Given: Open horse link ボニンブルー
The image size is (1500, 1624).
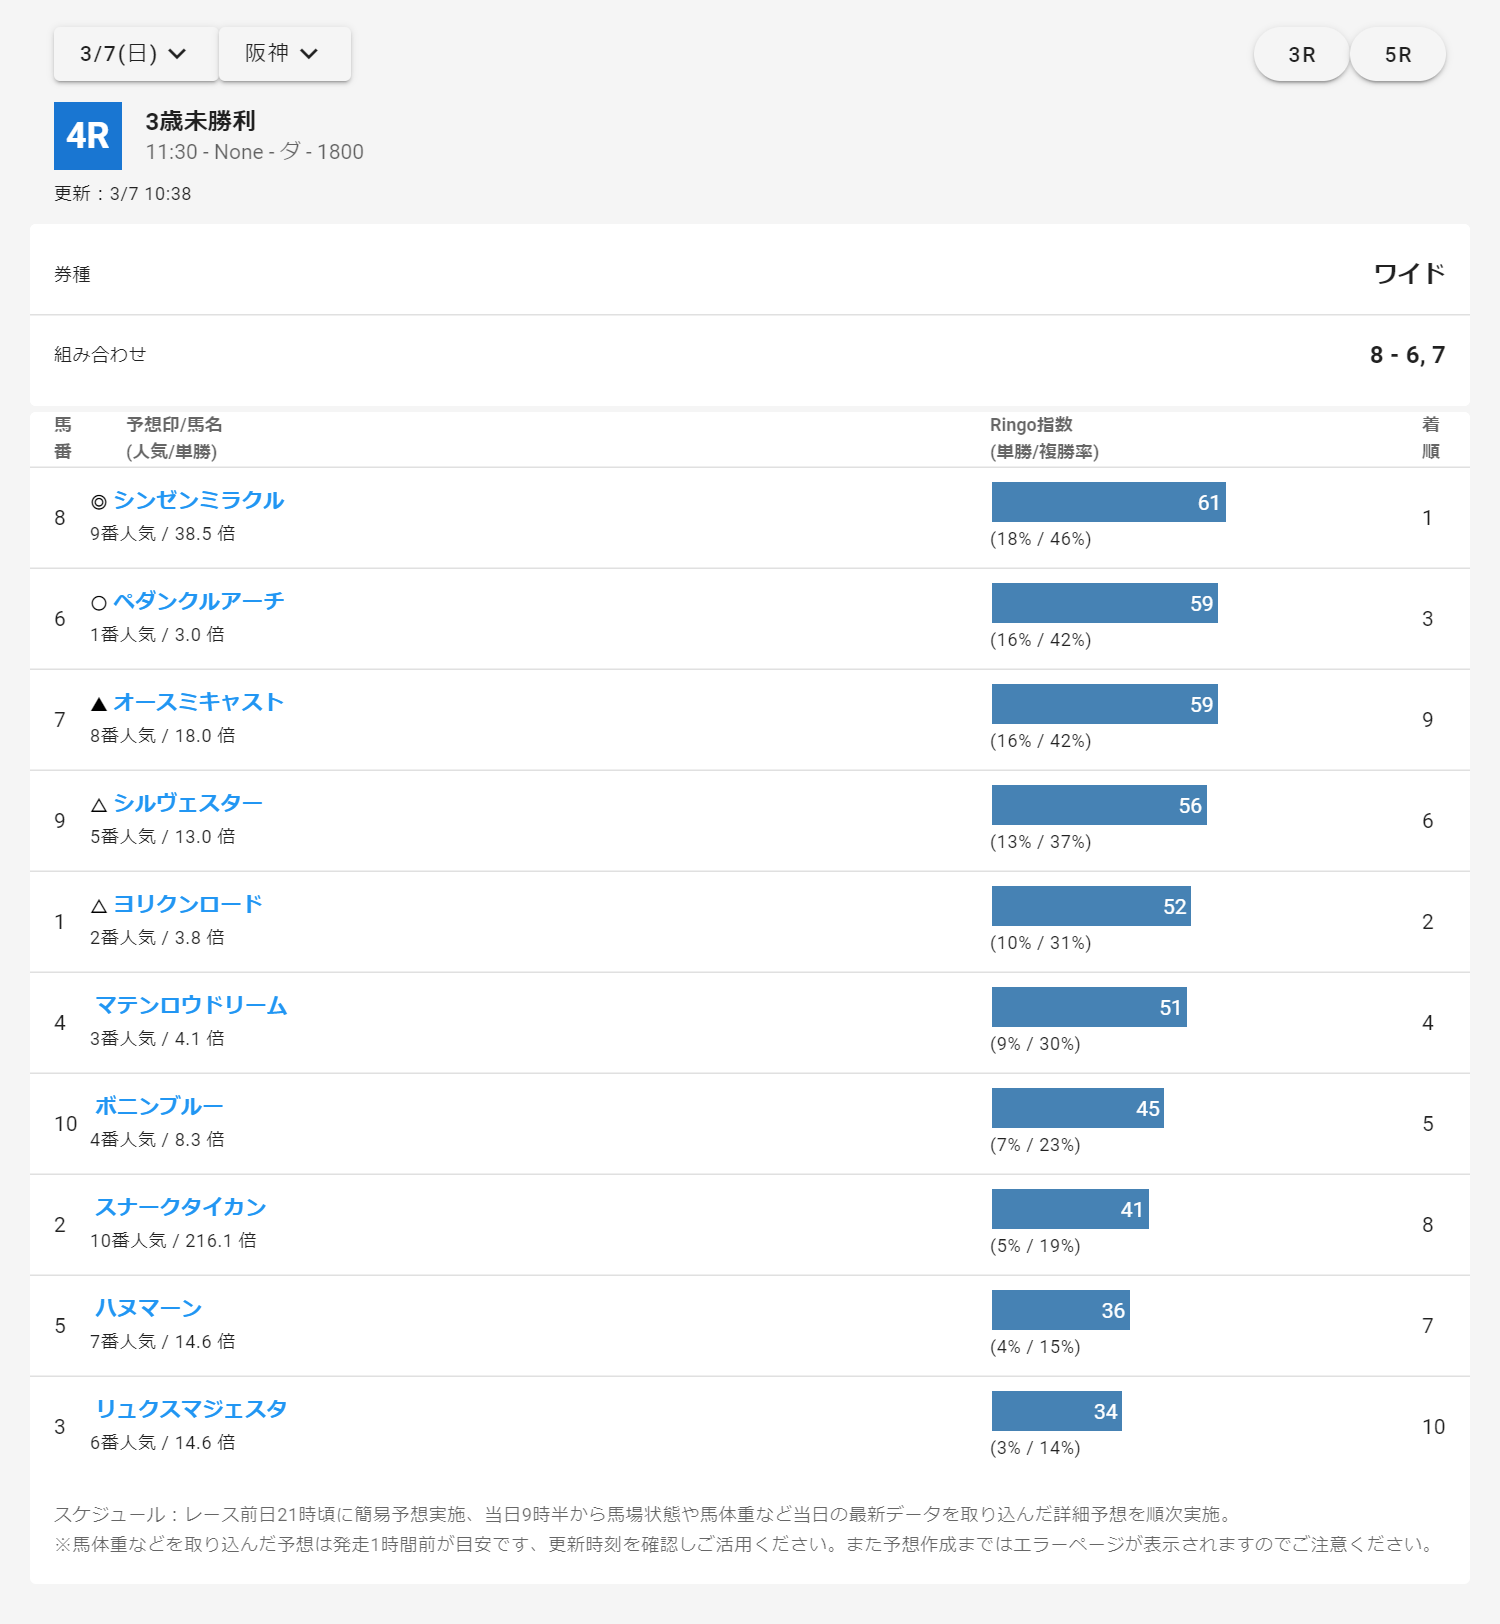Looking at the screenshot, I should (159, 1106).
